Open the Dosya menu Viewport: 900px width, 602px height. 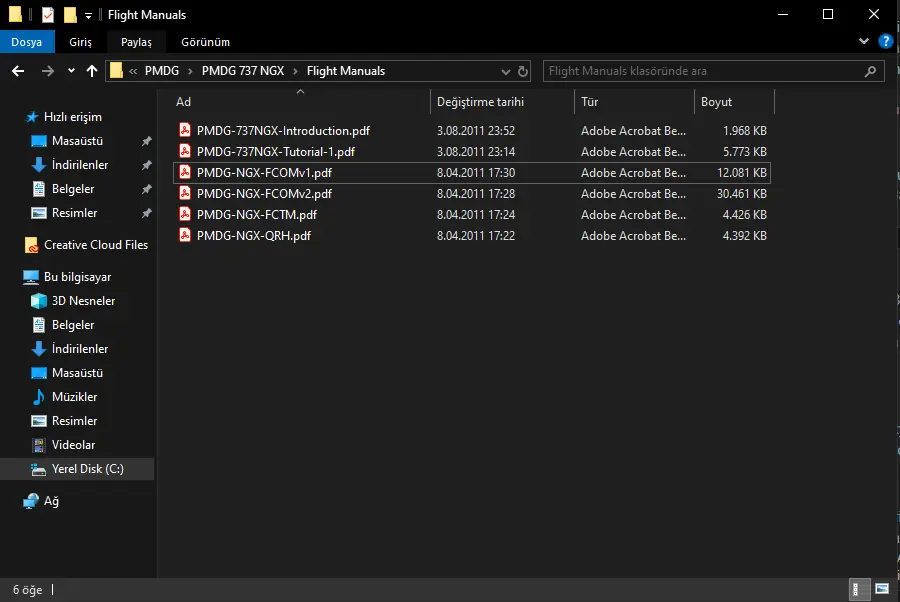pyautogui.click(x=27, y=42)
